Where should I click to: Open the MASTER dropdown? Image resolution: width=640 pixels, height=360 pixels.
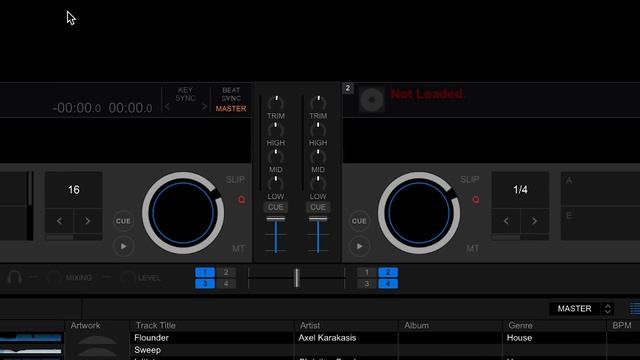click(582, 309)
